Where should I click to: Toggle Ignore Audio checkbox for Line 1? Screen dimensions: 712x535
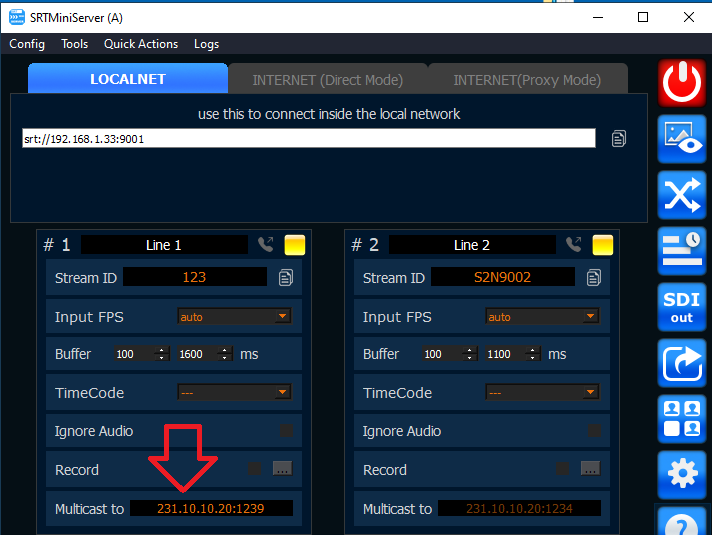287,430
